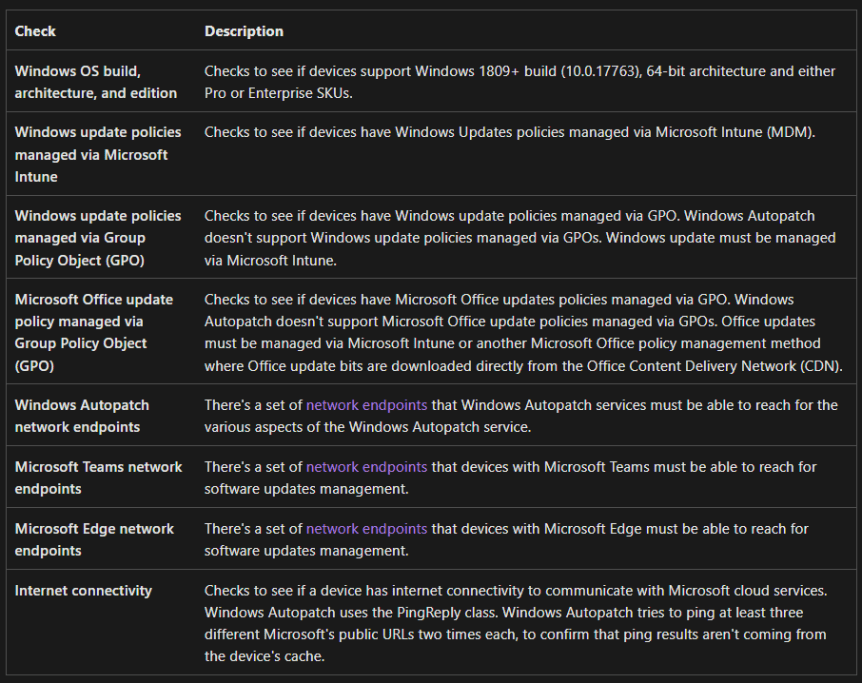The width and height of the screenshot is (862, 683).
Task: Open network endpoints link in Microsoft Teams row
Action: click(366, 467)
